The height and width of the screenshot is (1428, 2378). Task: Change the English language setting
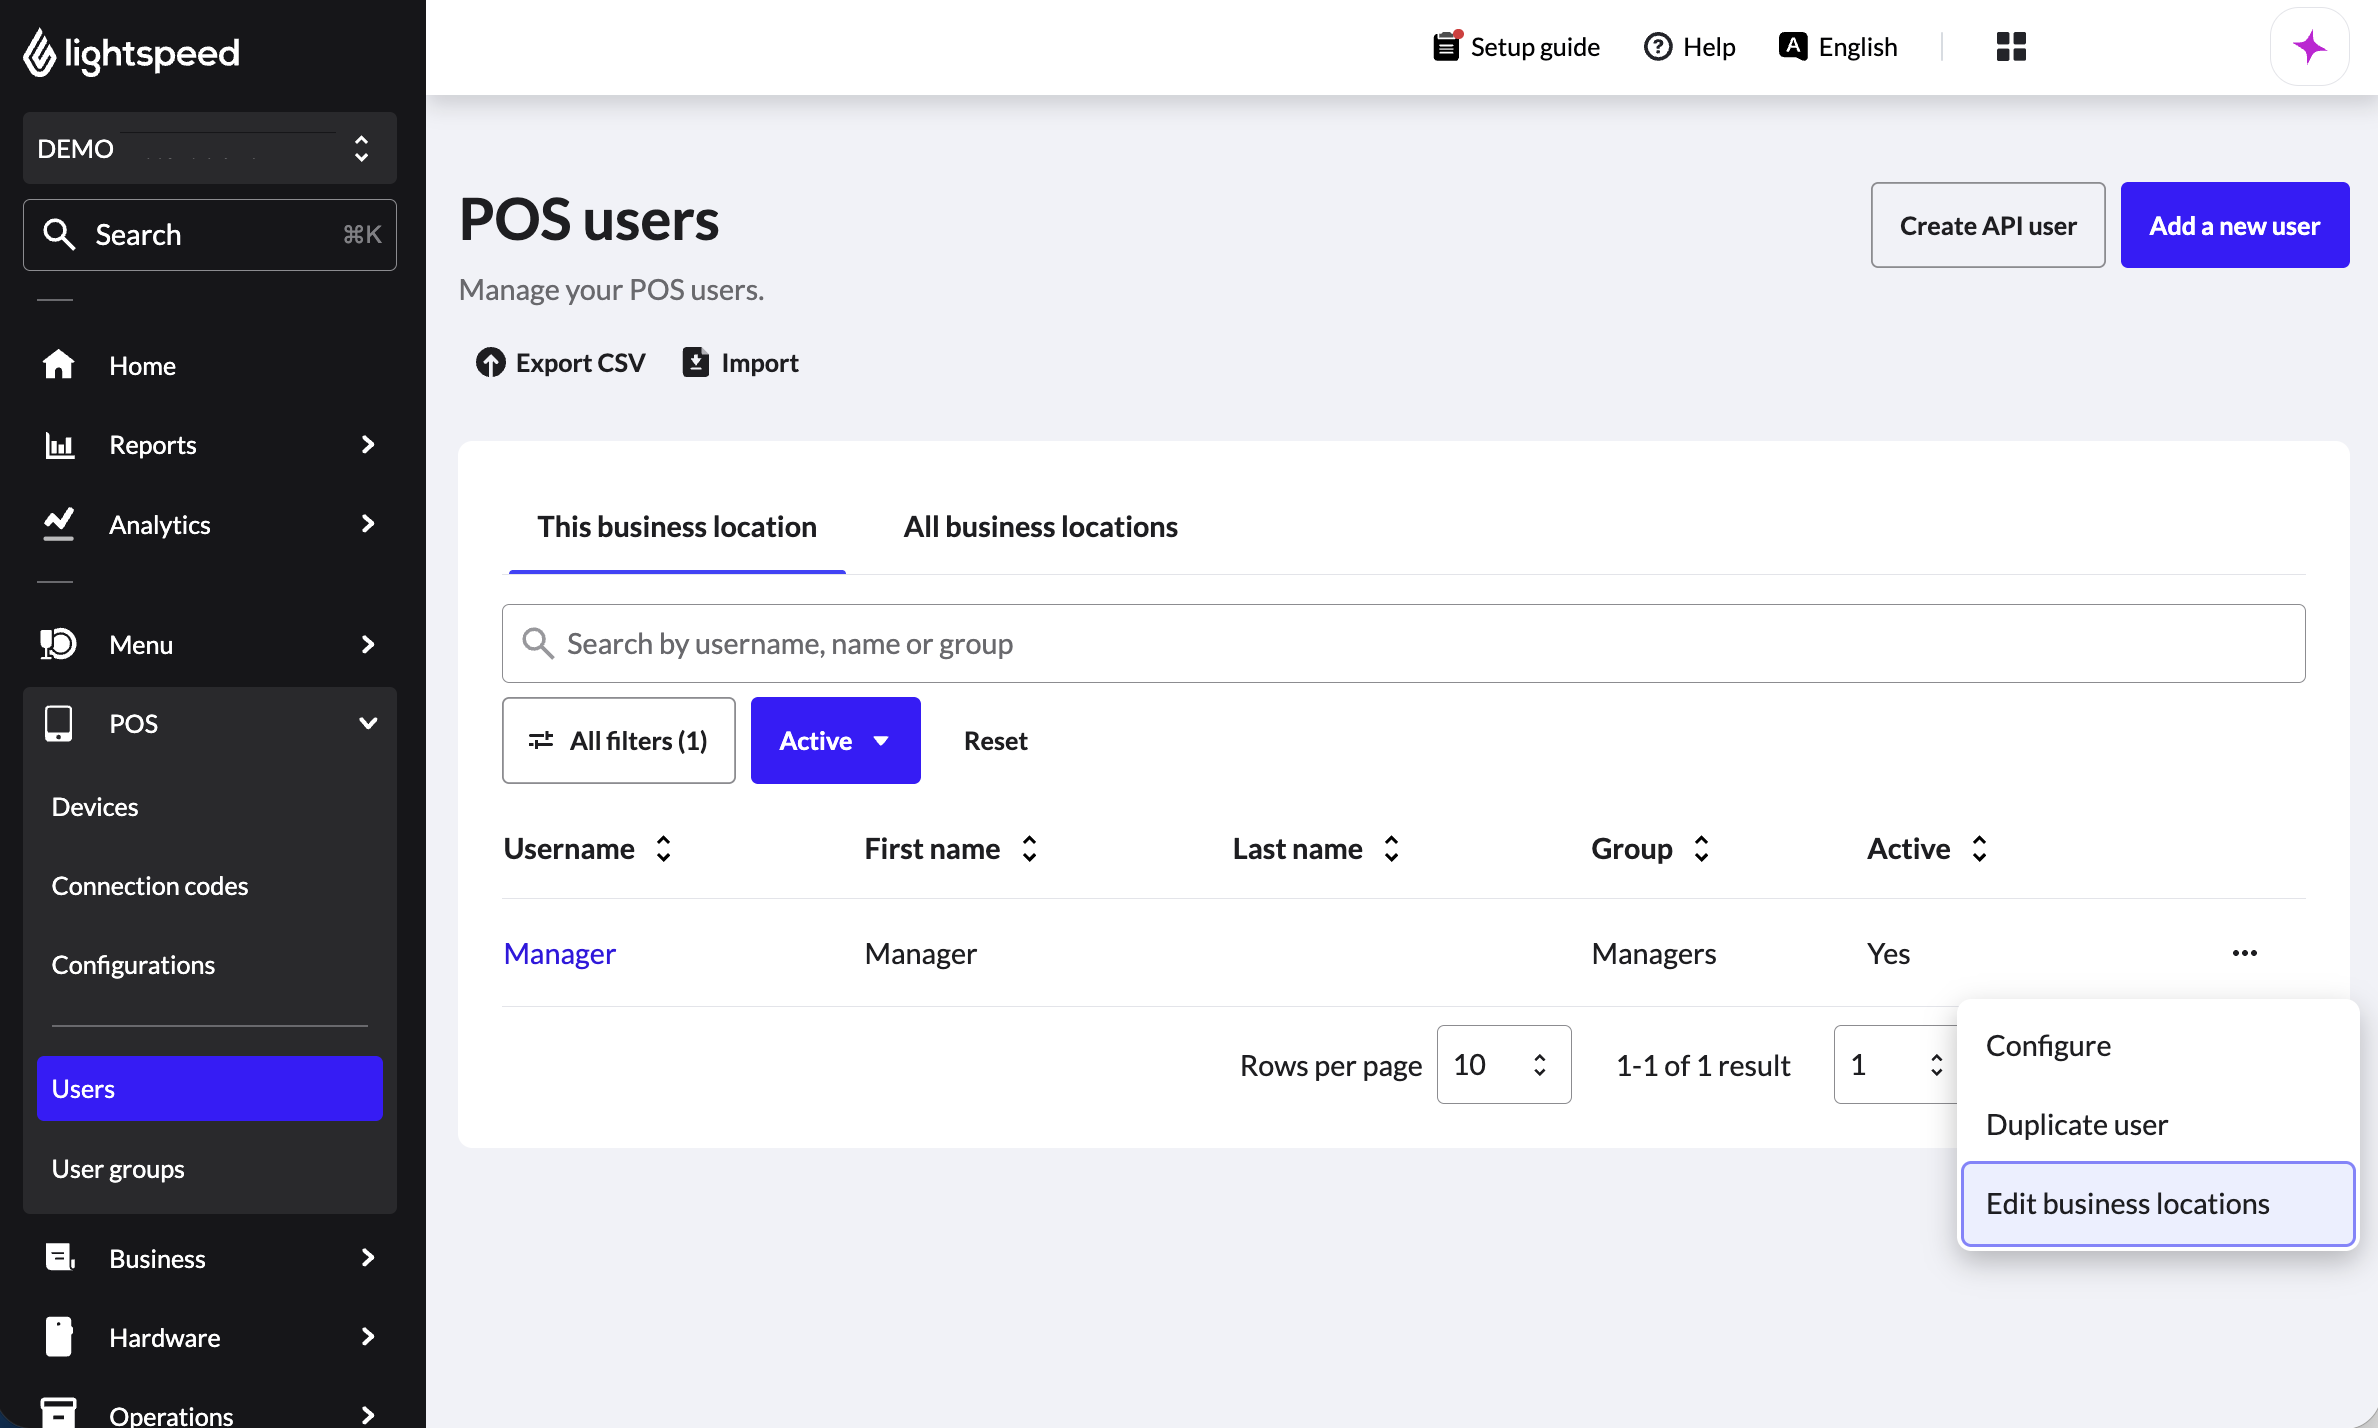(x=1838, y=47)
